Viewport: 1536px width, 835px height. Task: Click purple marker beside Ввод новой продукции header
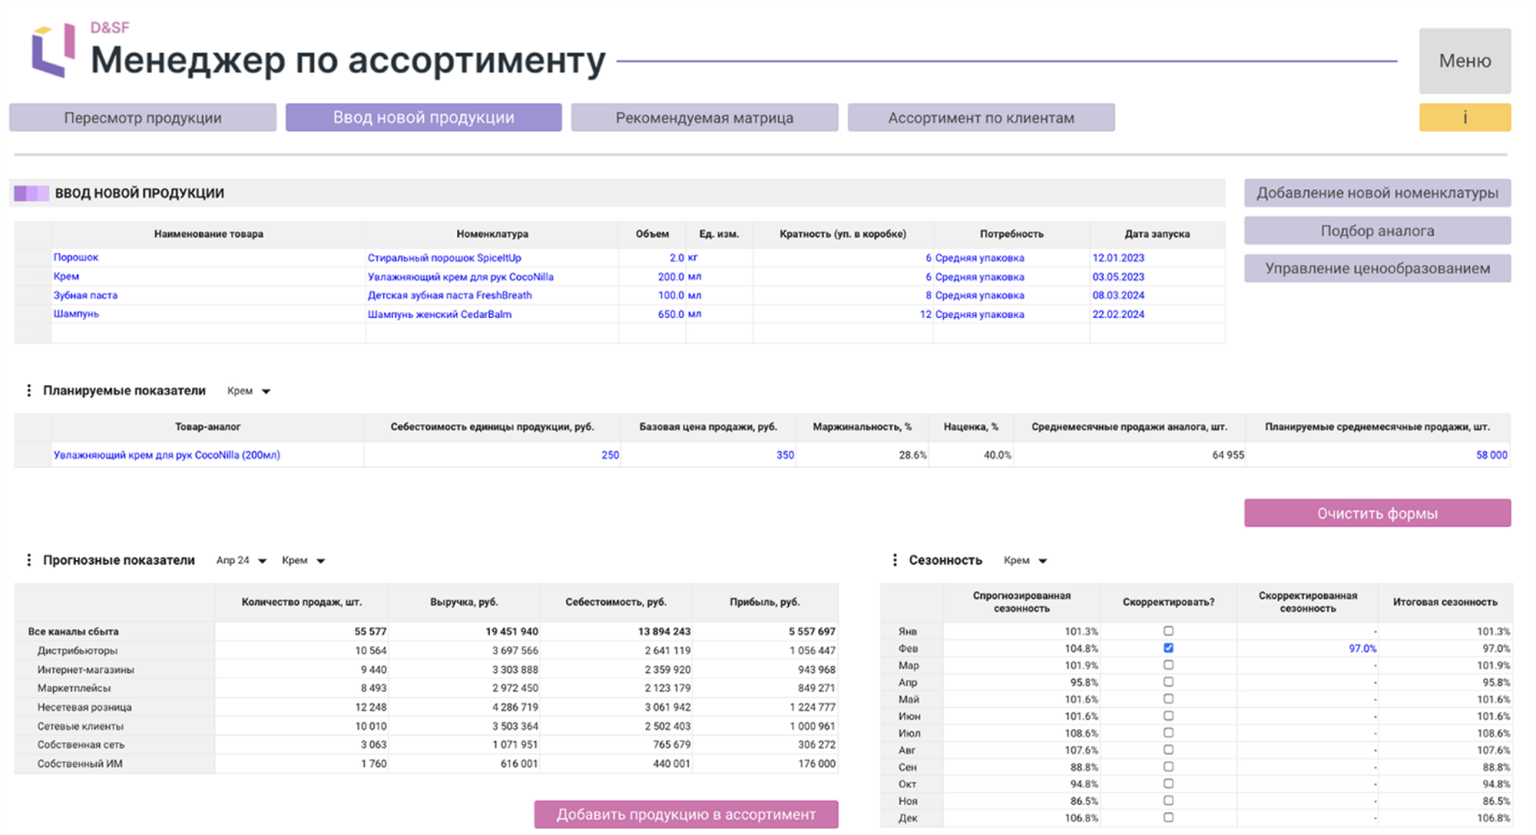31,193
